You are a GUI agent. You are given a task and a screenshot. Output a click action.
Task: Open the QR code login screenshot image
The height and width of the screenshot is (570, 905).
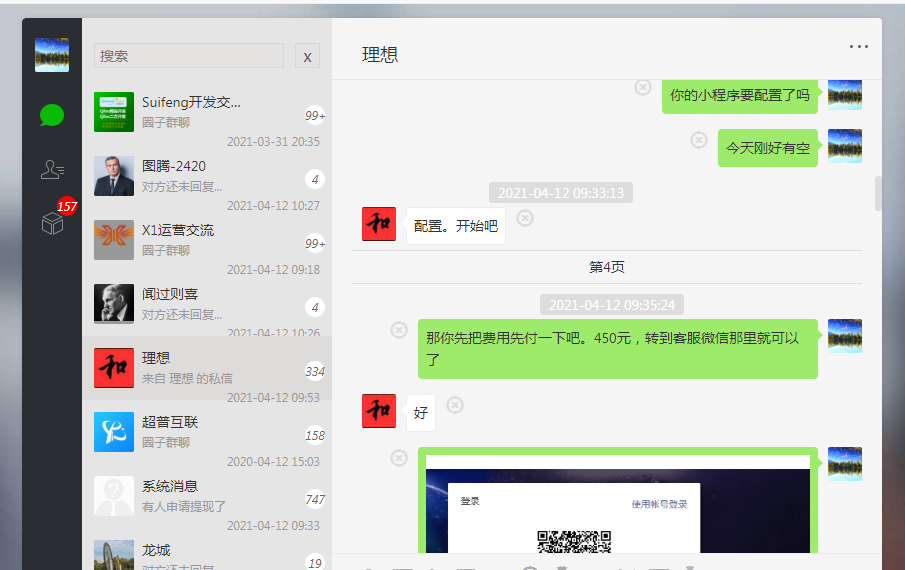pyautogui.click(x=617, y=505)
